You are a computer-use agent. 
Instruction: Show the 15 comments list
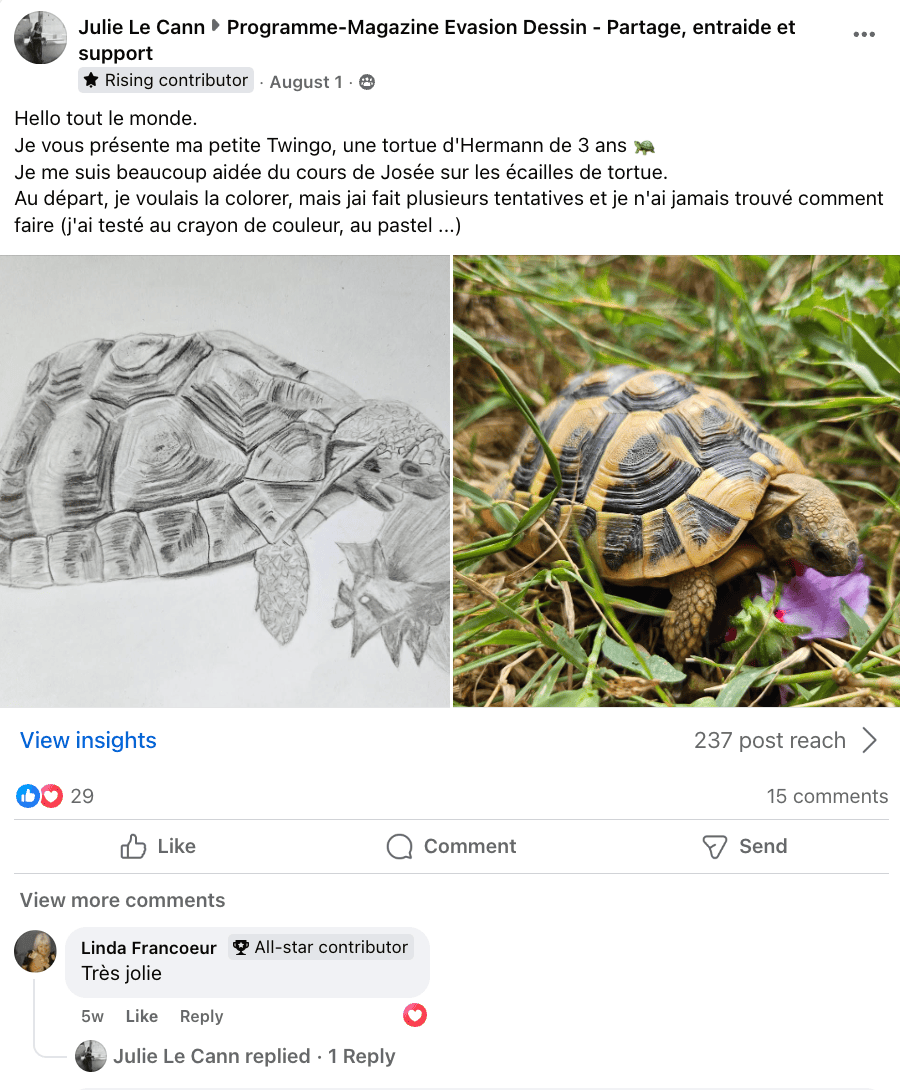827,796
